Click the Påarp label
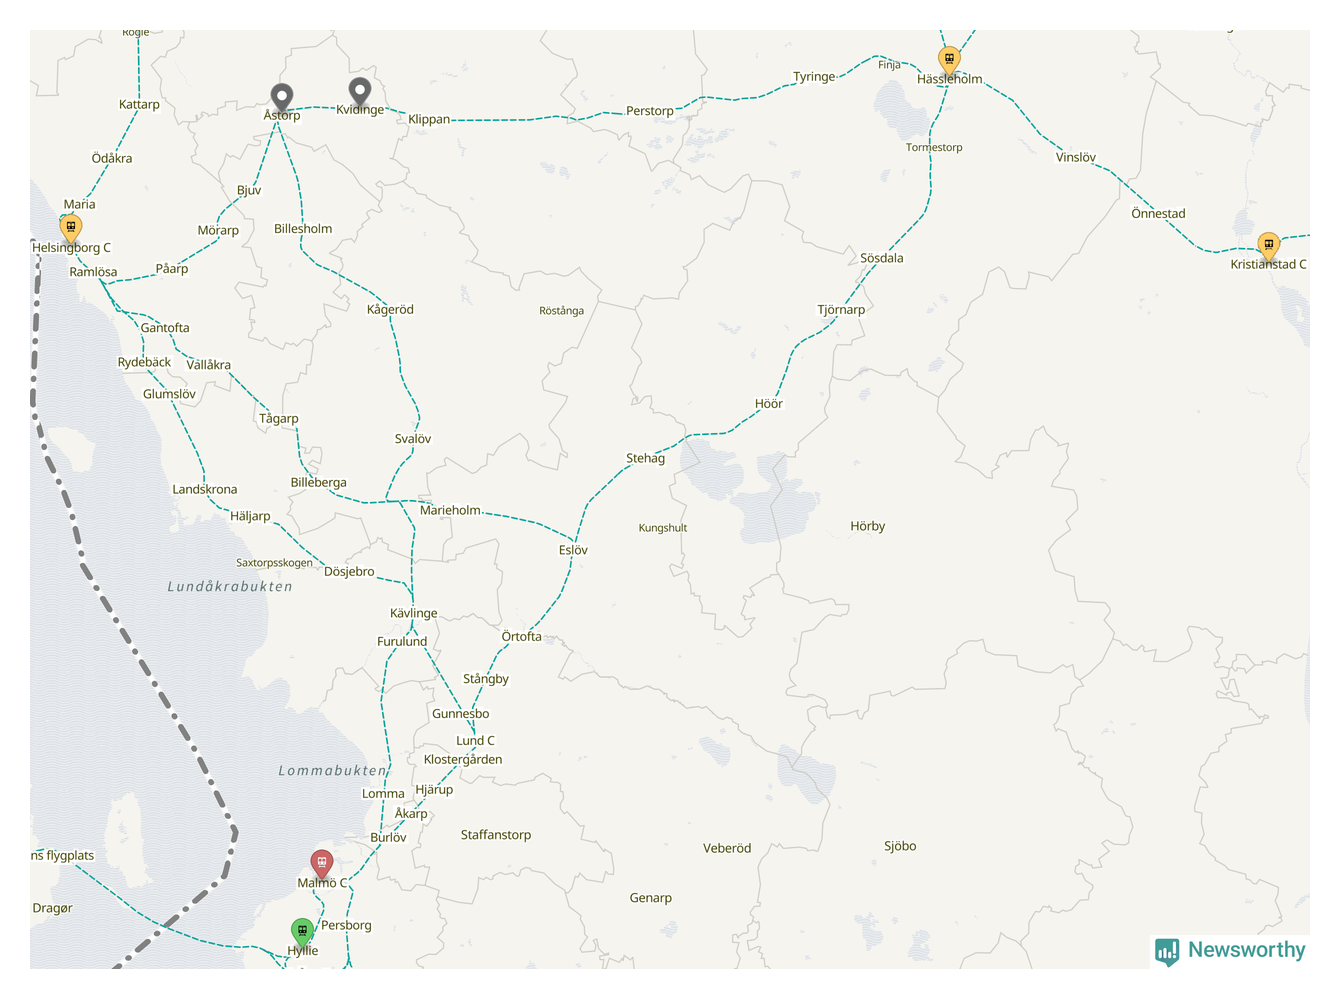Image resolution: width=1340 pixels, height=999 pixels. [x=172, y=269]
